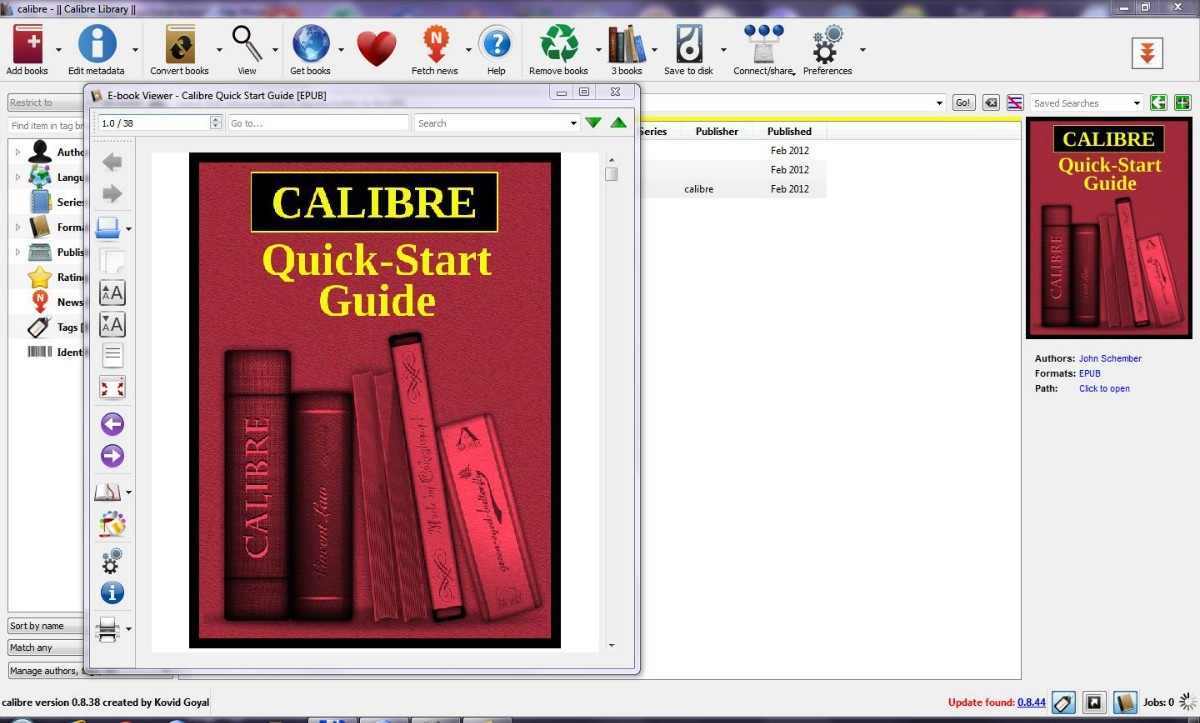Decrease font size in e-book viewer
The width and height of the screenshot is (1200, 723).
pyautogui.click(x=112, y=325)
